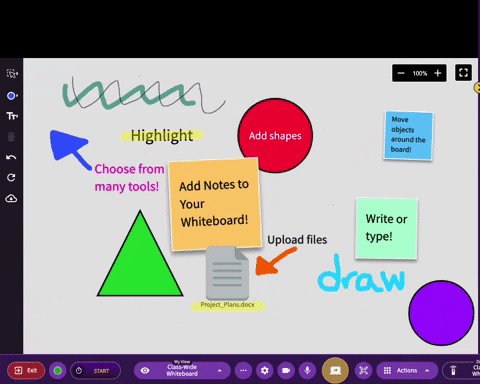Select the selection cursor tool
The height and width of the screenshot is (384, 480).
click(12, 73)
